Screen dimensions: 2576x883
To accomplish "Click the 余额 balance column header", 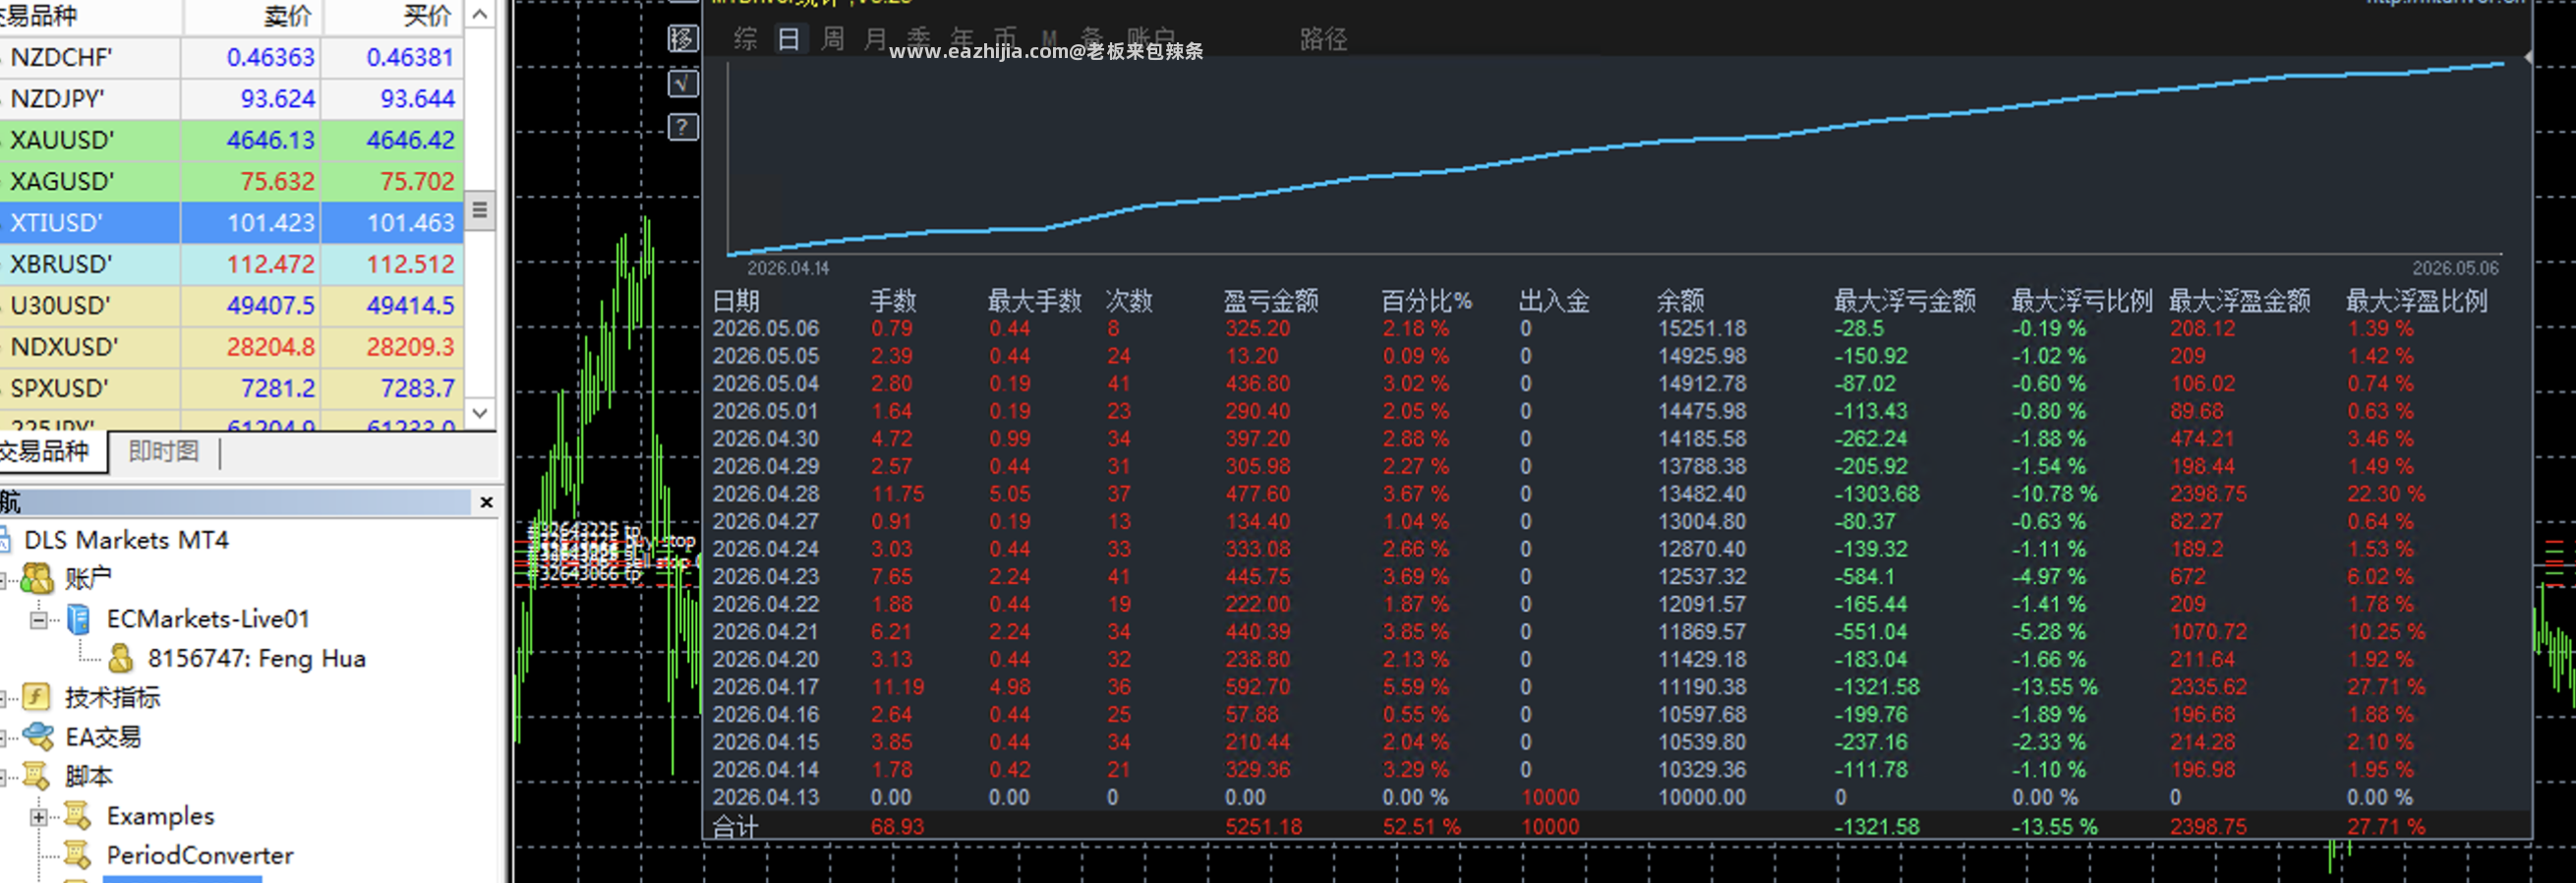I will coord(1681,301).
